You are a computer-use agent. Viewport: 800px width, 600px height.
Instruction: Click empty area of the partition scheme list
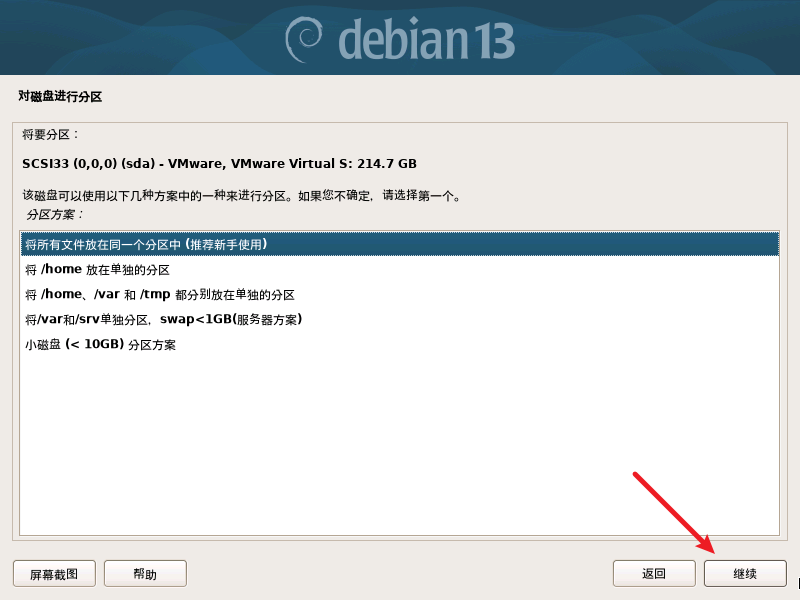coord(399,444)
